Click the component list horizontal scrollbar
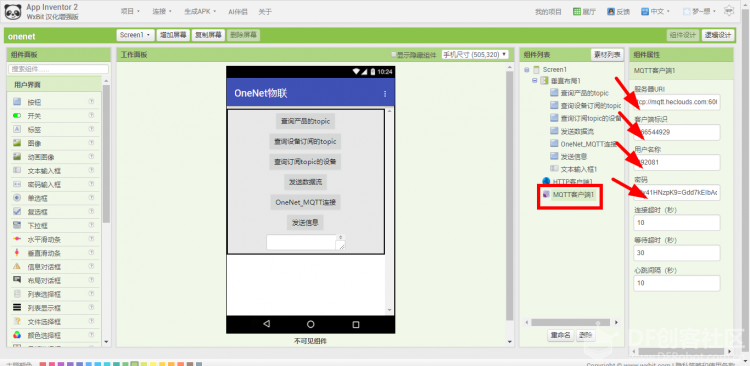Viewport: 750px width, 366px height. 570,322
